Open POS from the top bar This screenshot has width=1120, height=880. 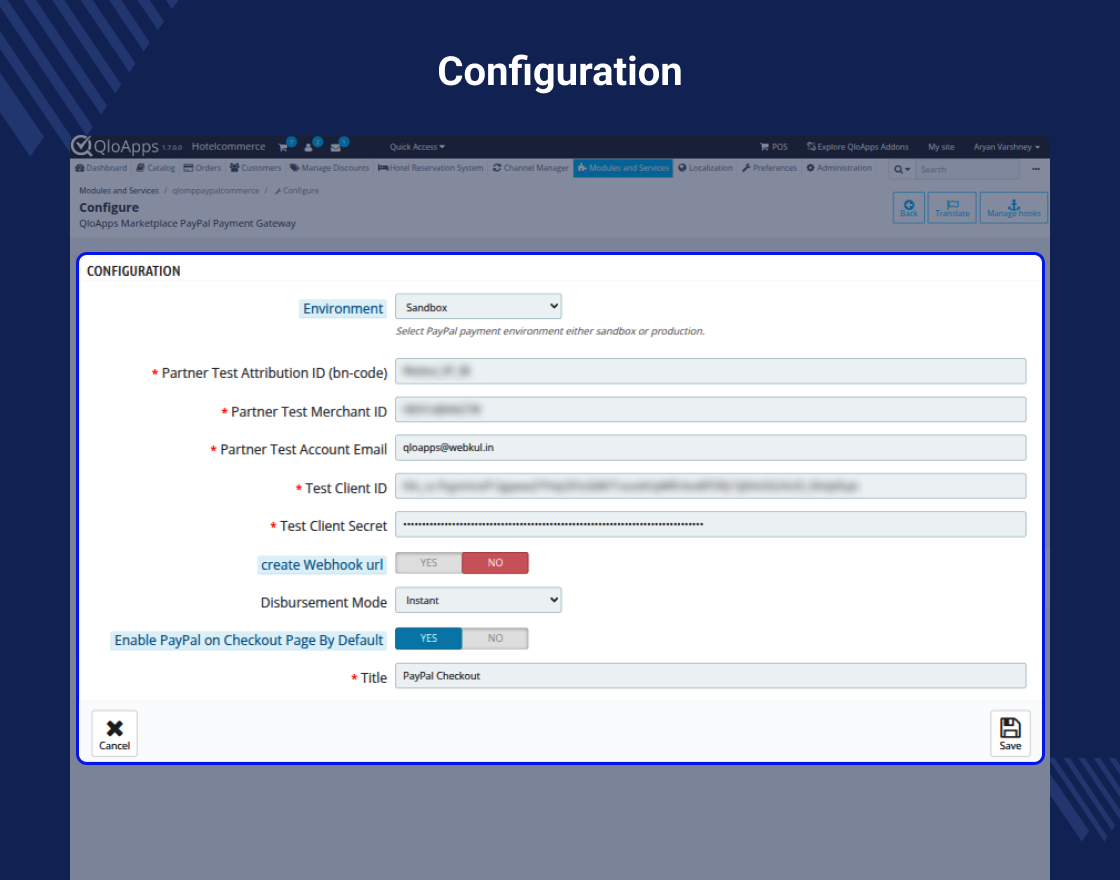click(x=774, y=147)
